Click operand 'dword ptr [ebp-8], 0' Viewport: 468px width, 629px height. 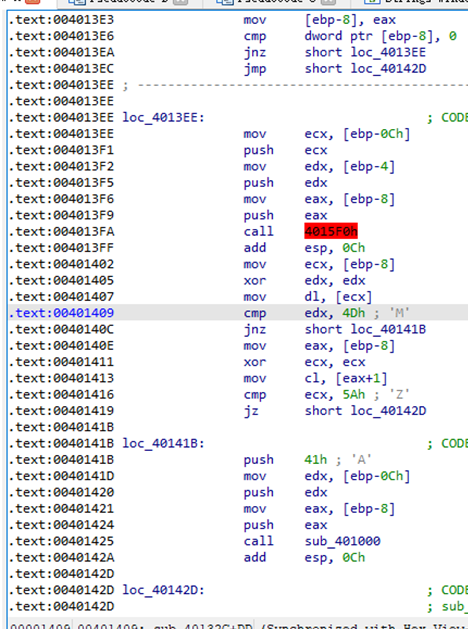click(381, 36)
